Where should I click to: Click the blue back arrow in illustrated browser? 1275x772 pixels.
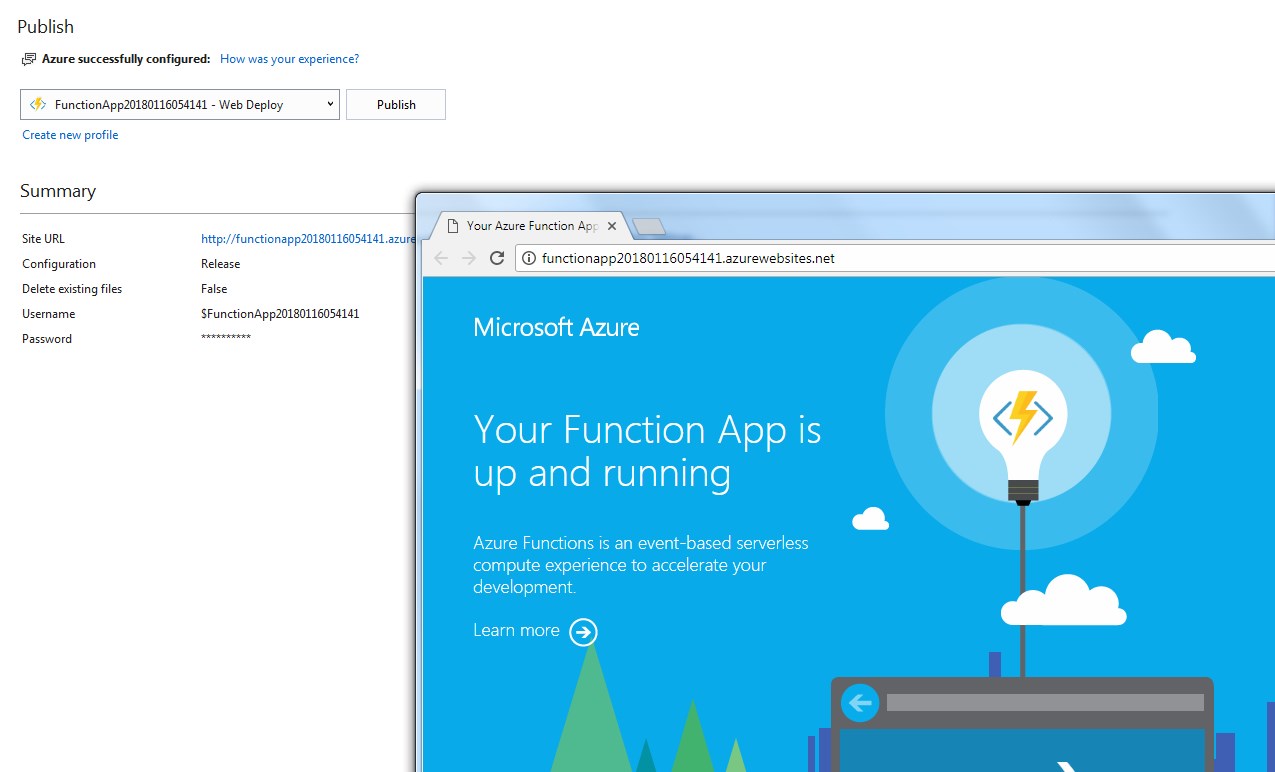[x=859, y=703]
